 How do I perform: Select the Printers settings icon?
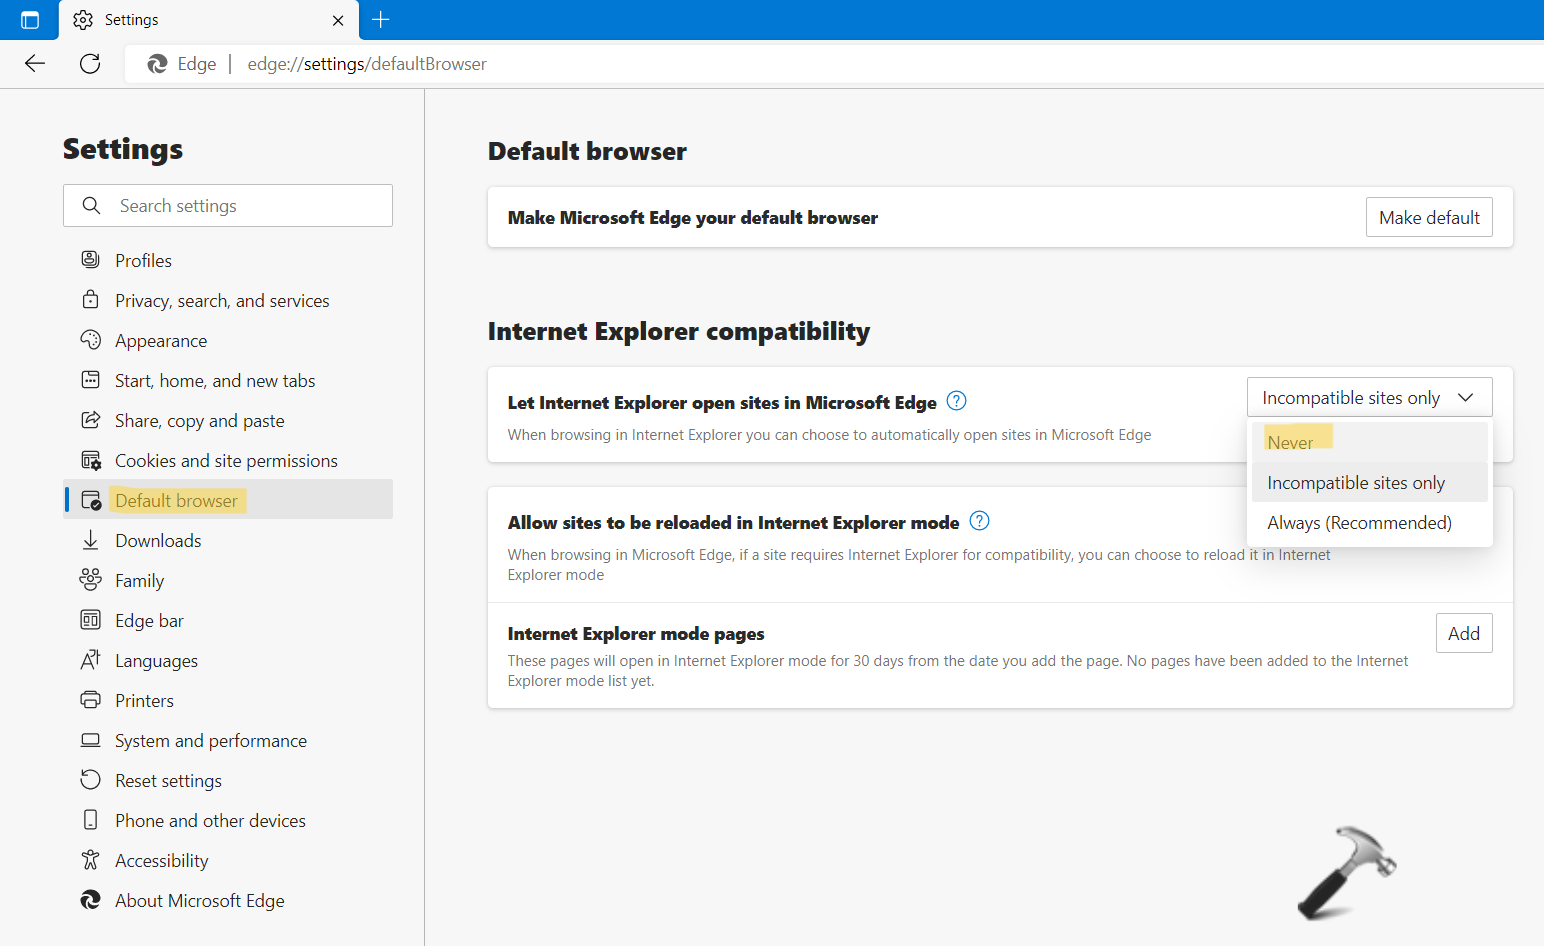click(x=91, y=700)
